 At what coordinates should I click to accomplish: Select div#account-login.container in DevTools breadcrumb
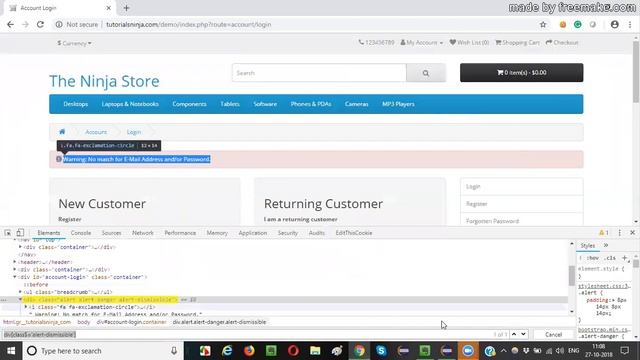131,322
